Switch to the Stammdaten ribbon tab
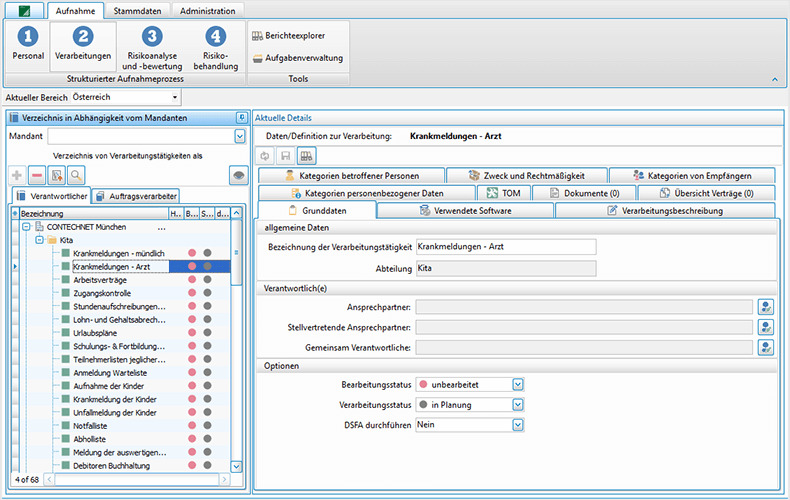790x500 pixels. tap(139, 10)
